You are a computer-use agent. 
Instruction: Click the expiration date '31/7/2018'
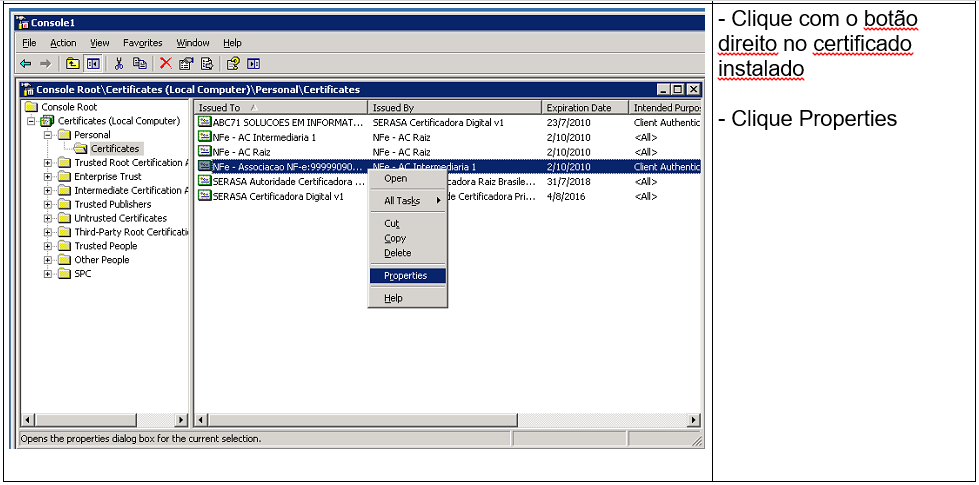tap(568, 182)
